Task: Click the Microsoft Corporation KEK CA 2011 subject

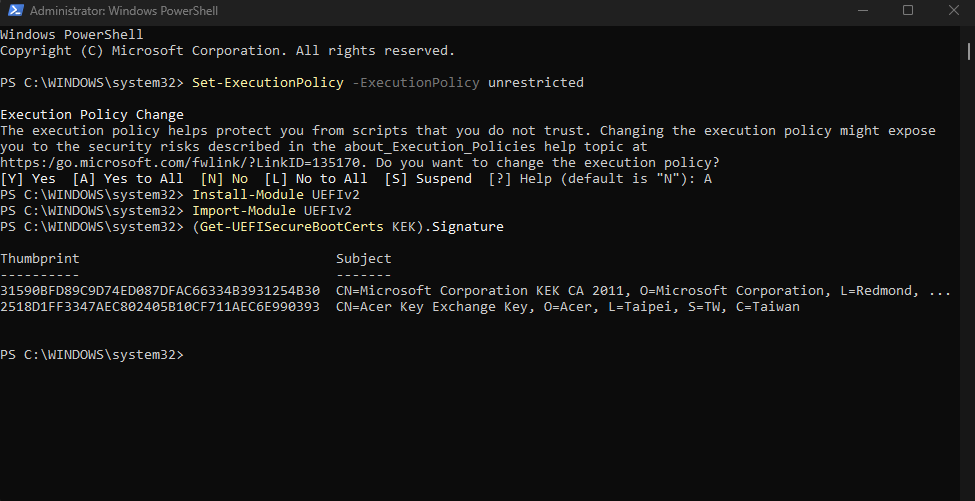Action: tap(643, 291)
